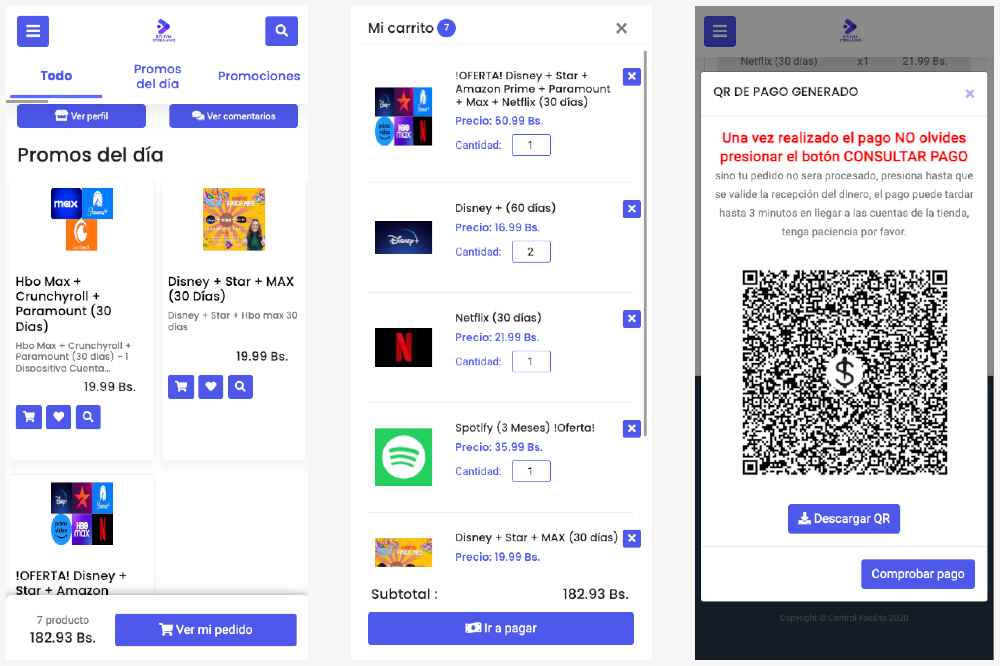Favorite the Disney + Star + MAX promo
Screen dimensions: 1000x666
210,387
